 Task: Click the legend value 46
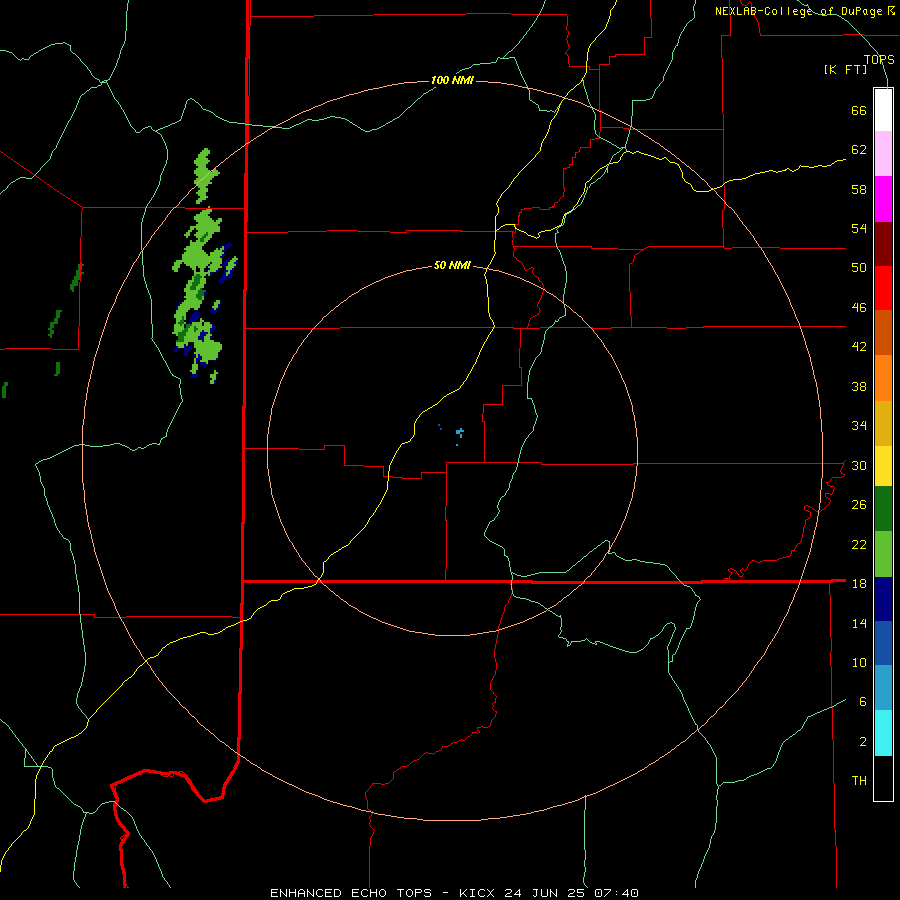859,307
